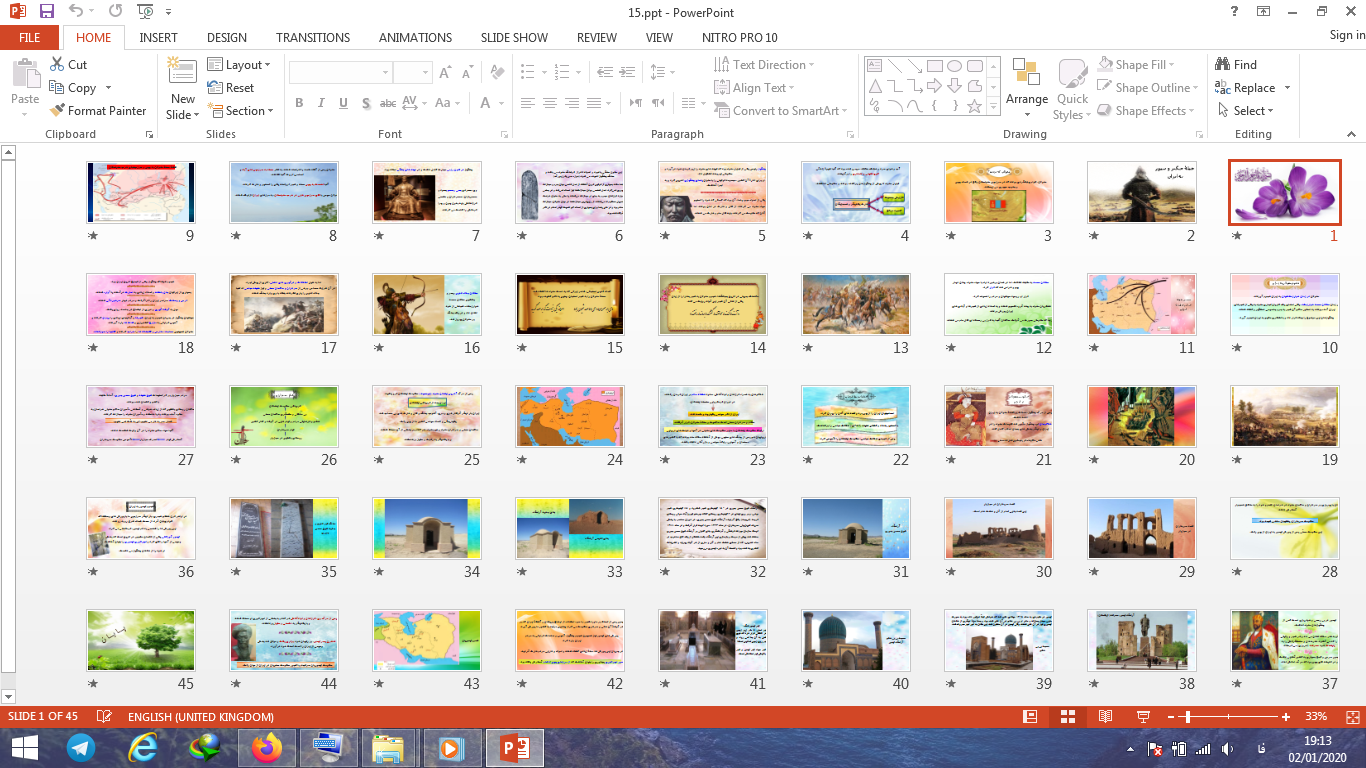Open Firefox from the taskbar
This screenshot has height=768, width=1366.
point(267,747)
